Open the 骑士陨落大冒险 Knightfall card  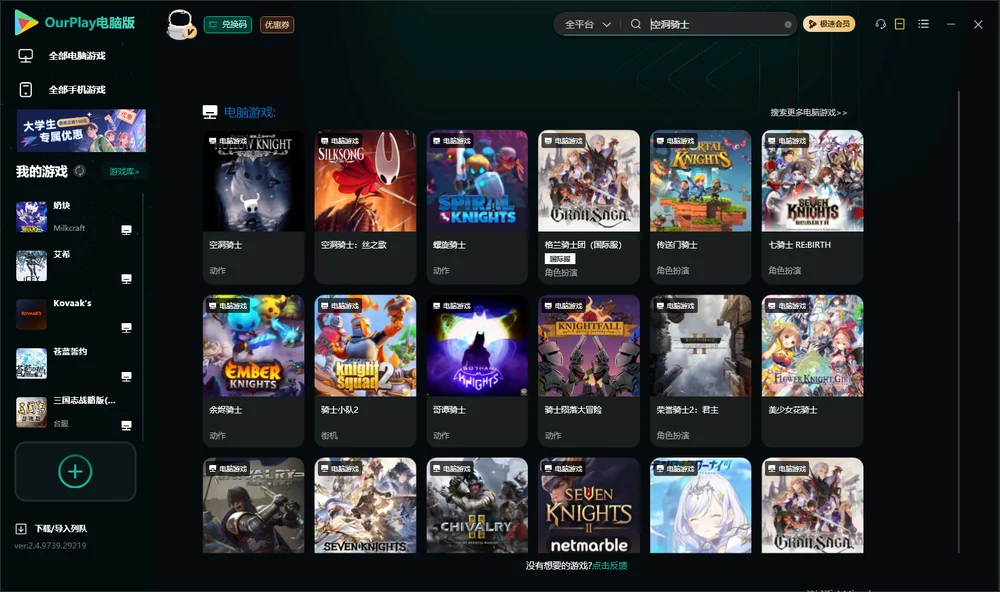click(589, 371)
